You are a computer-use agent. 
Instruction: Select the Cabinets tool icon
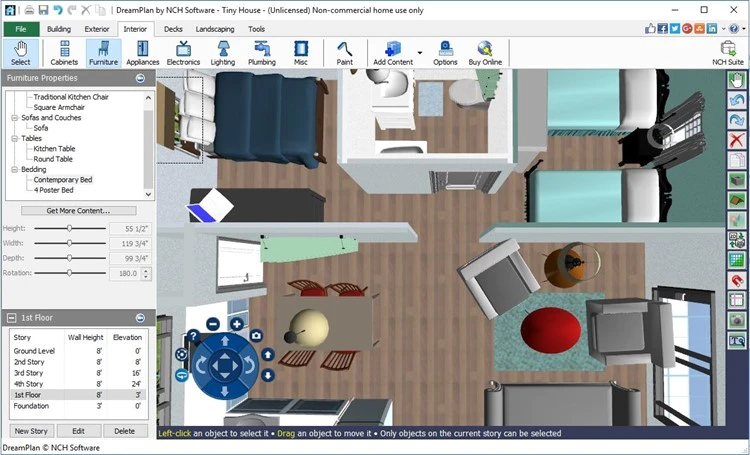(x=64, y=53)
